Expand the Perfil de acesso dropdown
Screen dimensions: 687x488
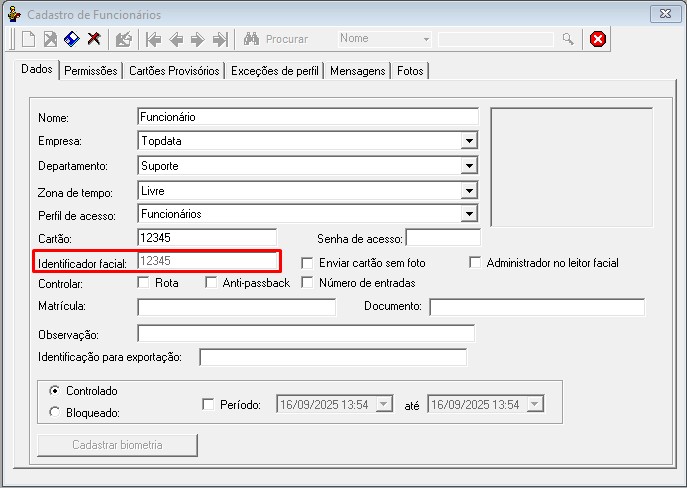click(469, 214)
